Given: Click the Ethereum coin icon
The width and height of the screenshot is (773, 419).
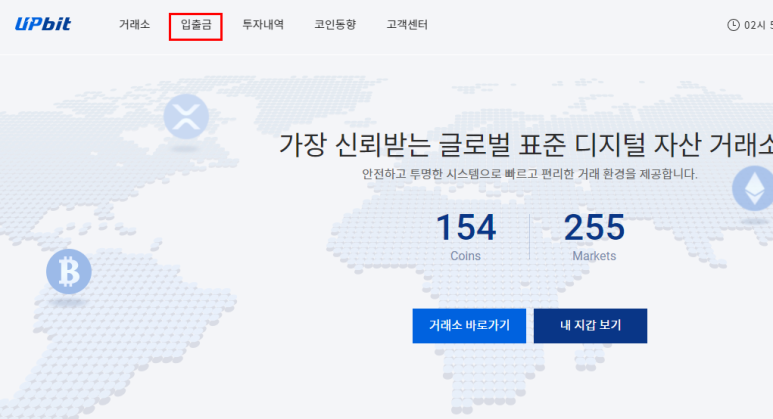Looking at the screenshot, I should coord(753,188).
